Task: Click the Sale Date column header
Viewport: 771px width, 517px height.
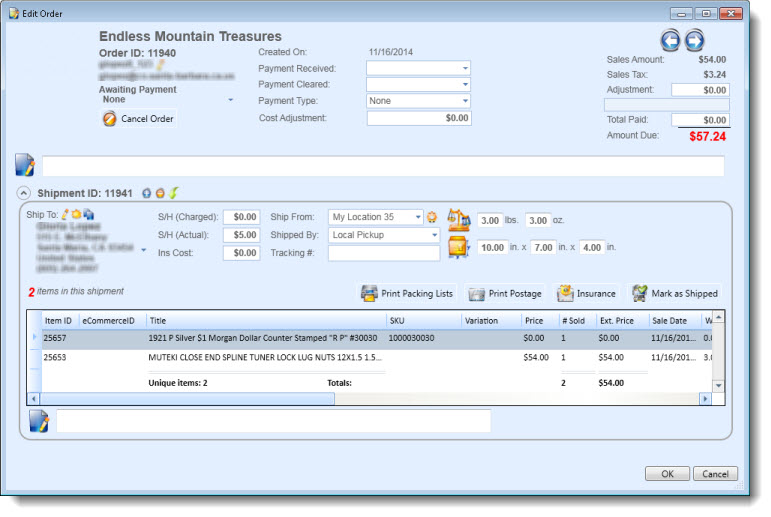Action: (675, 321)
